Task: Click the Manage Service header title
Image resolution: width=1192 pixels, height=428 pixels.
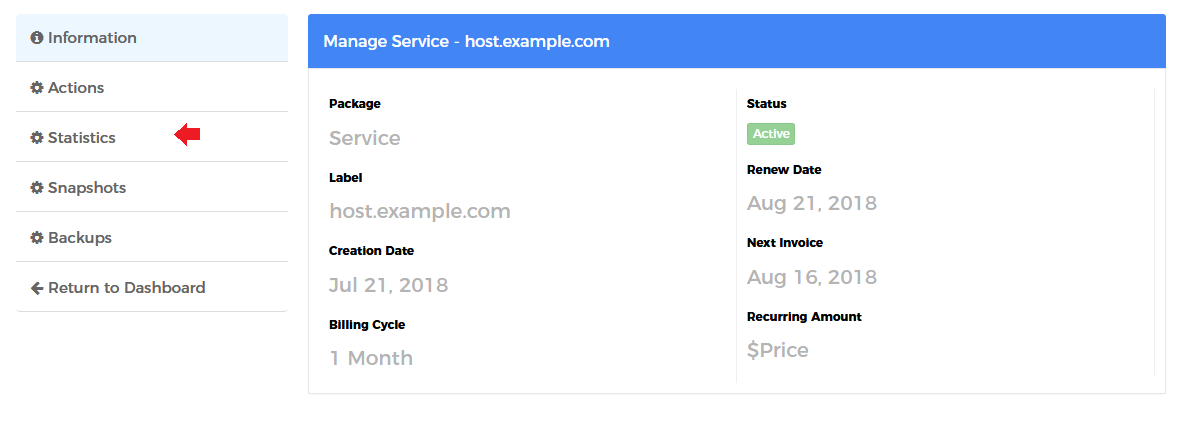Action: [x=466, y=41]
